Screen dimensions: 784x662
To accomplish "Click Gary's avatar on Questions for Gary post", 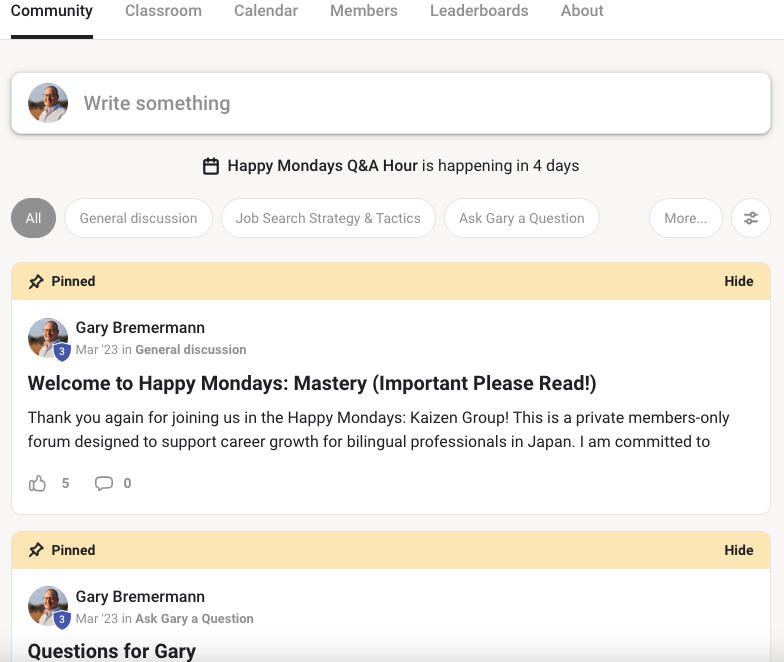I will [48, 607].
